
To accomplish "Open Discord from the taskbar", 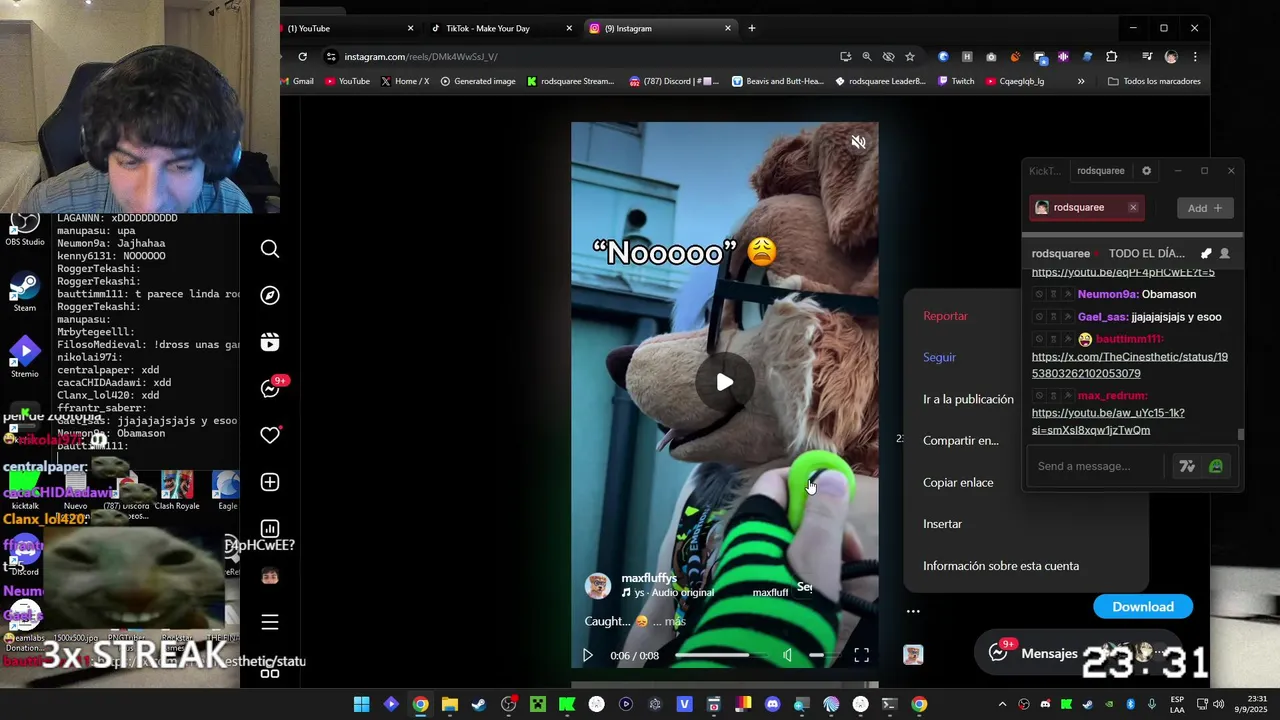I will pyautogui.click(x=772, y=704).
